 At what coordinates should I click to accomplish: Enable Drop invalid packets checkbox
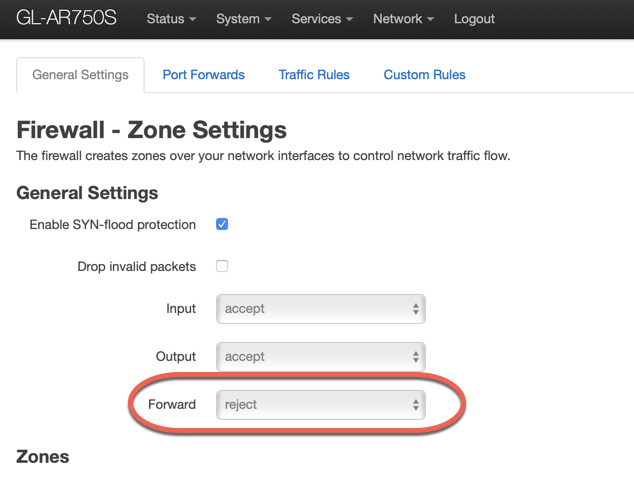(x=222, y=266)
